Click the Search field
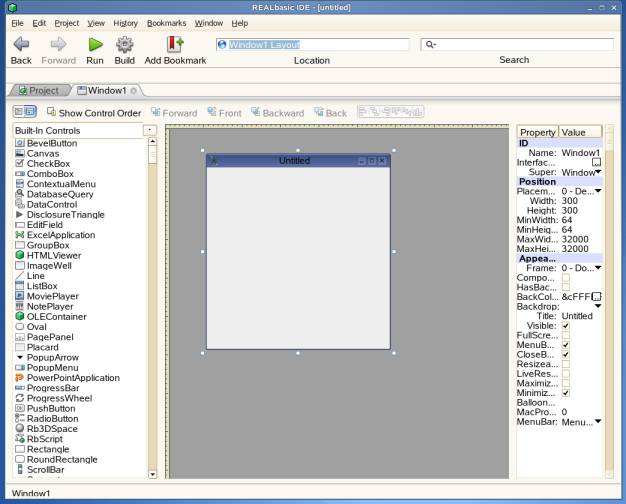 coord(517,44)
